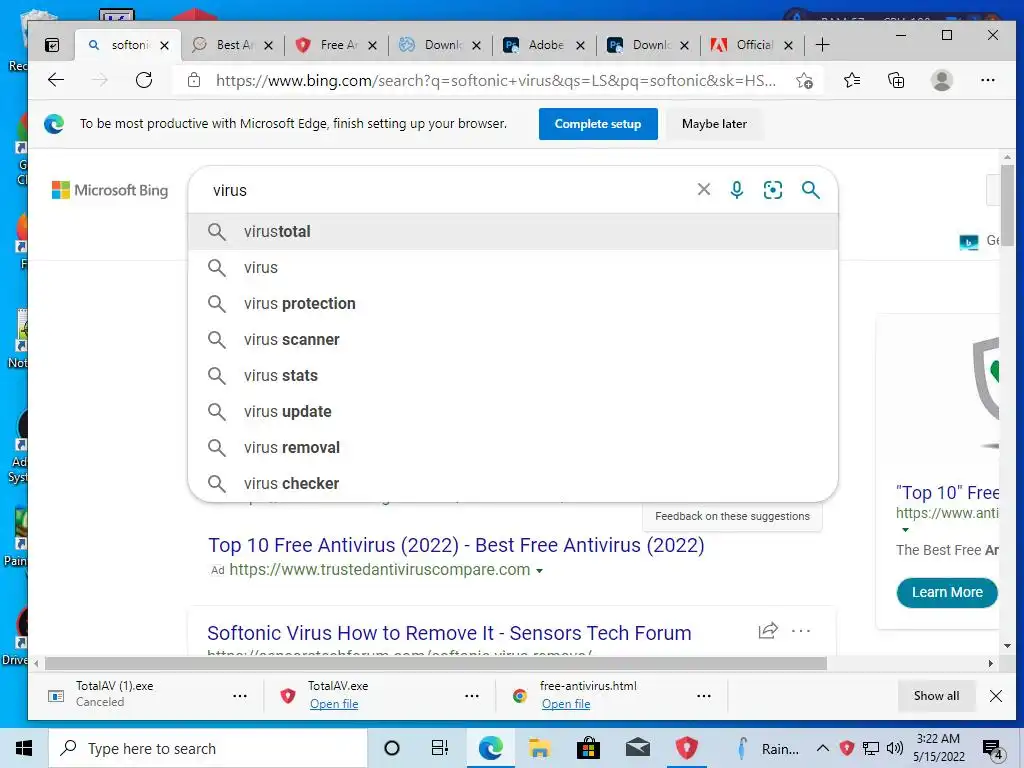The height and width of the screenshot is (768, 1024).
Task: Select the virus protection suggestion
Action: [x=513, y=303]
